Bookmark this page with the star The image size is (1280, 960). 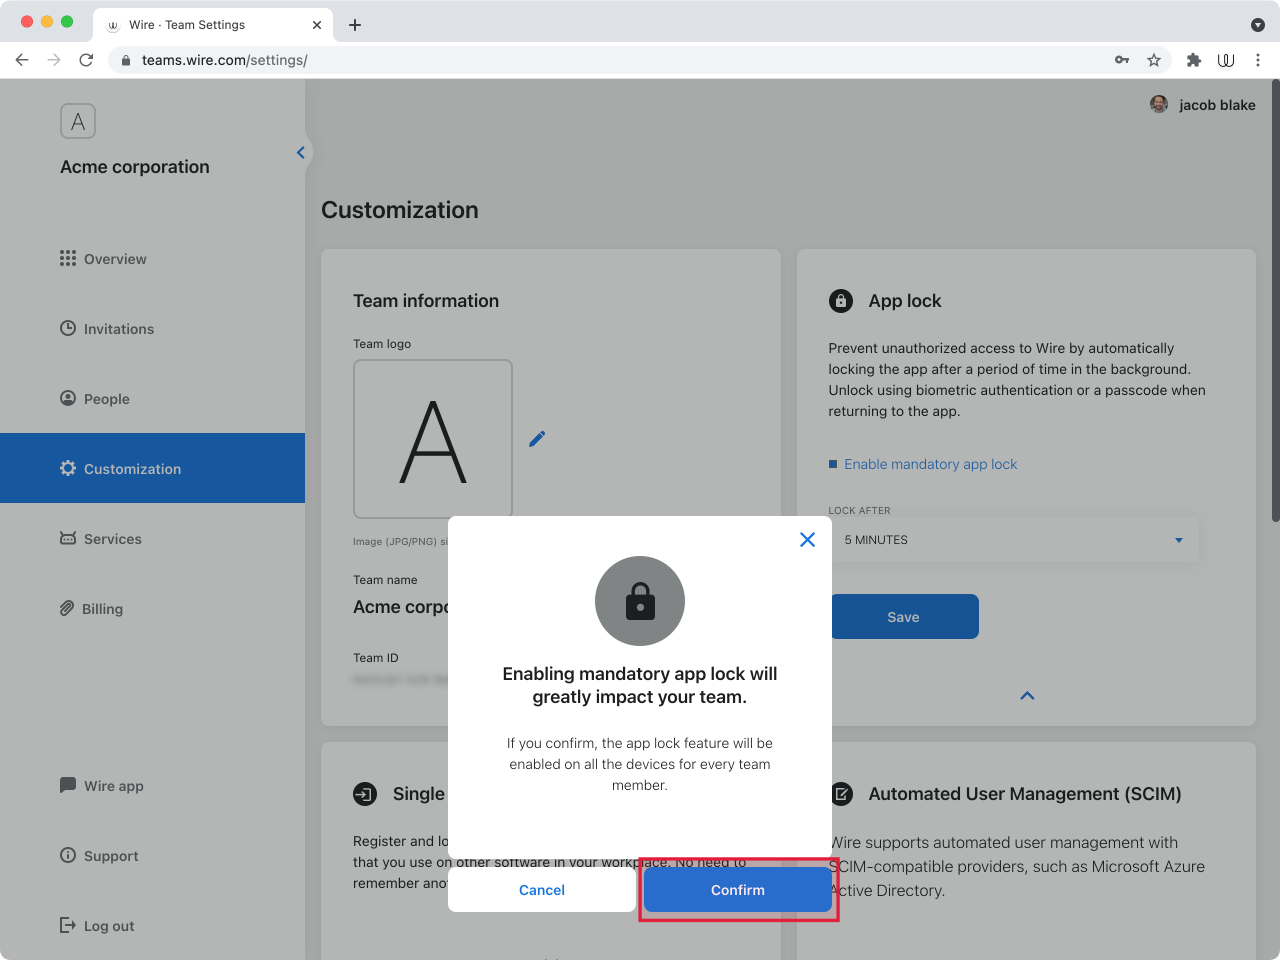point(1154,60)
